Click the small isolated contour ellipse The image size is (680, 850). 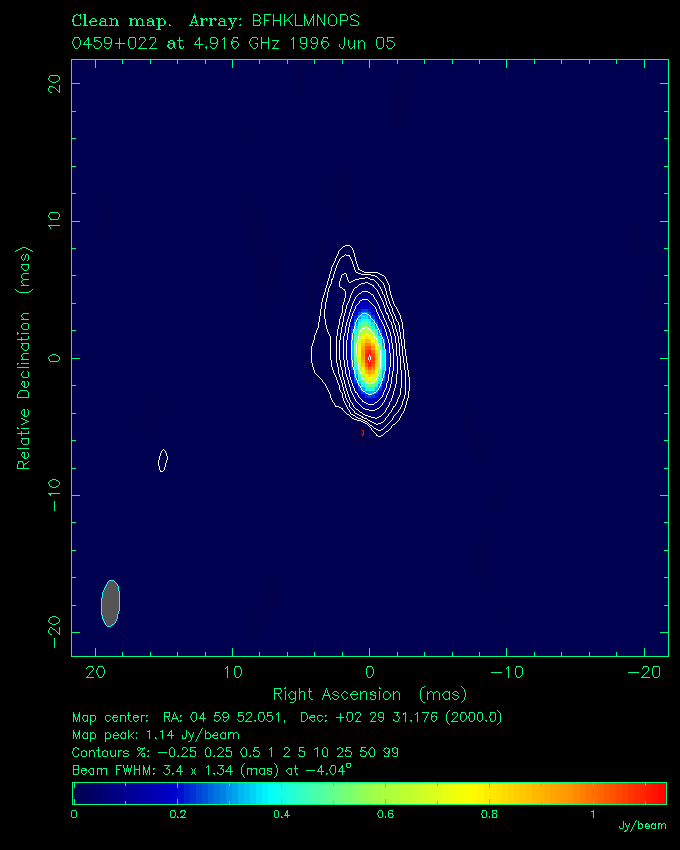click(163, 460)
